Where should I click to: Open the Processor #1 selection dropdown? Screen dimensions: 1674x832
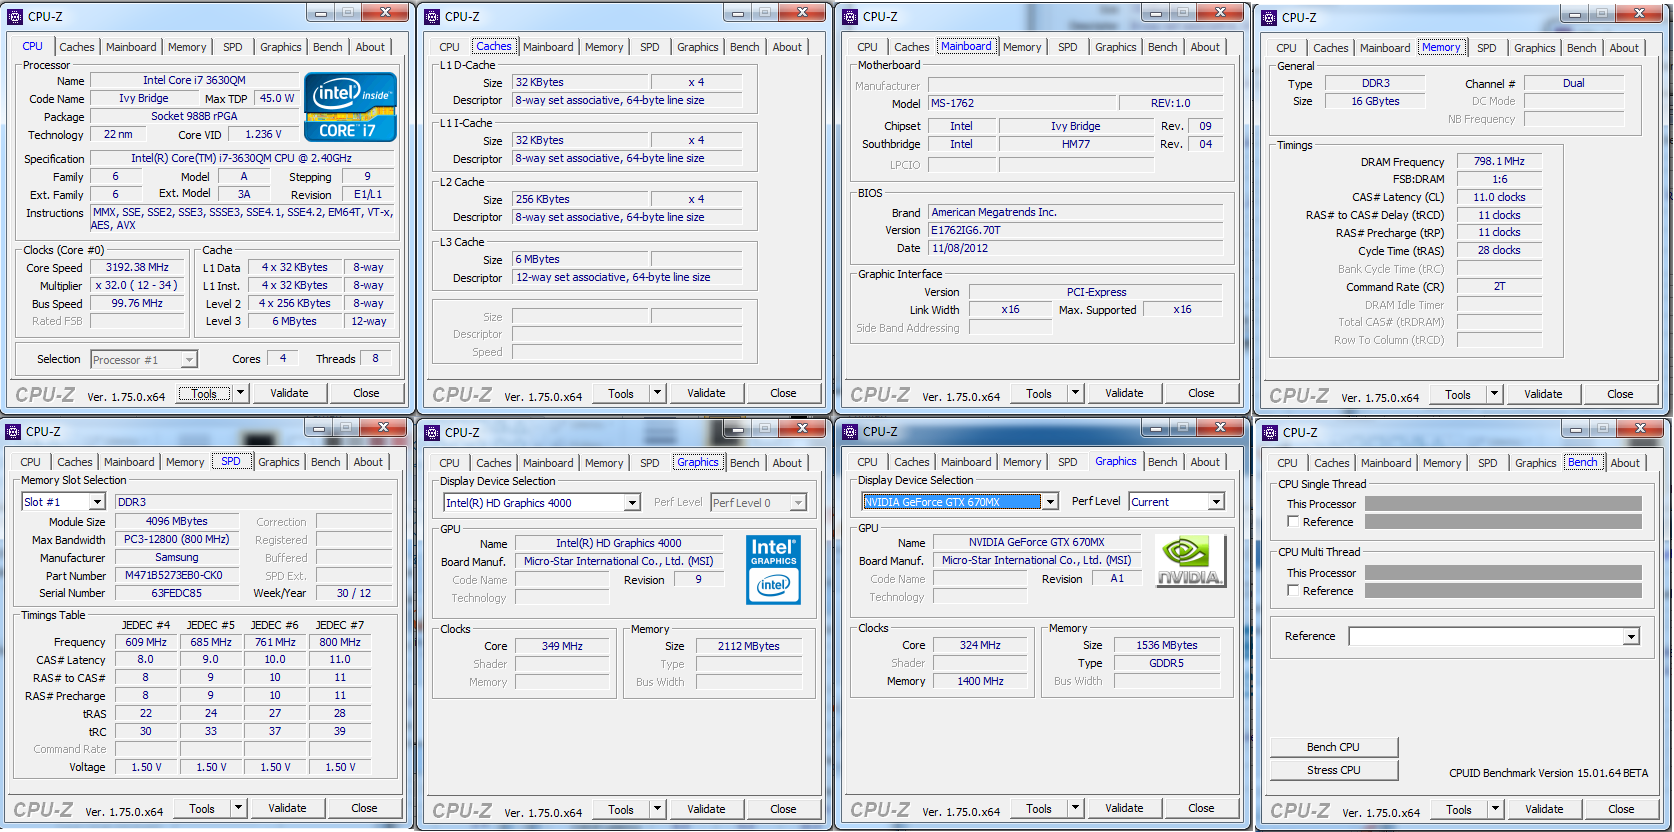[x=189, y=360]
